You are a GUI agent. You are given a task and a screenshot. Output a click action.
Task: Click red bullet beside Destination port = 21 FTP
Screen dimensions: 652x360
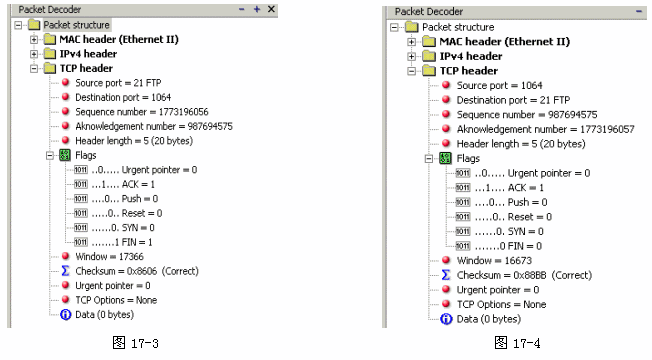(x=446, y=100)
